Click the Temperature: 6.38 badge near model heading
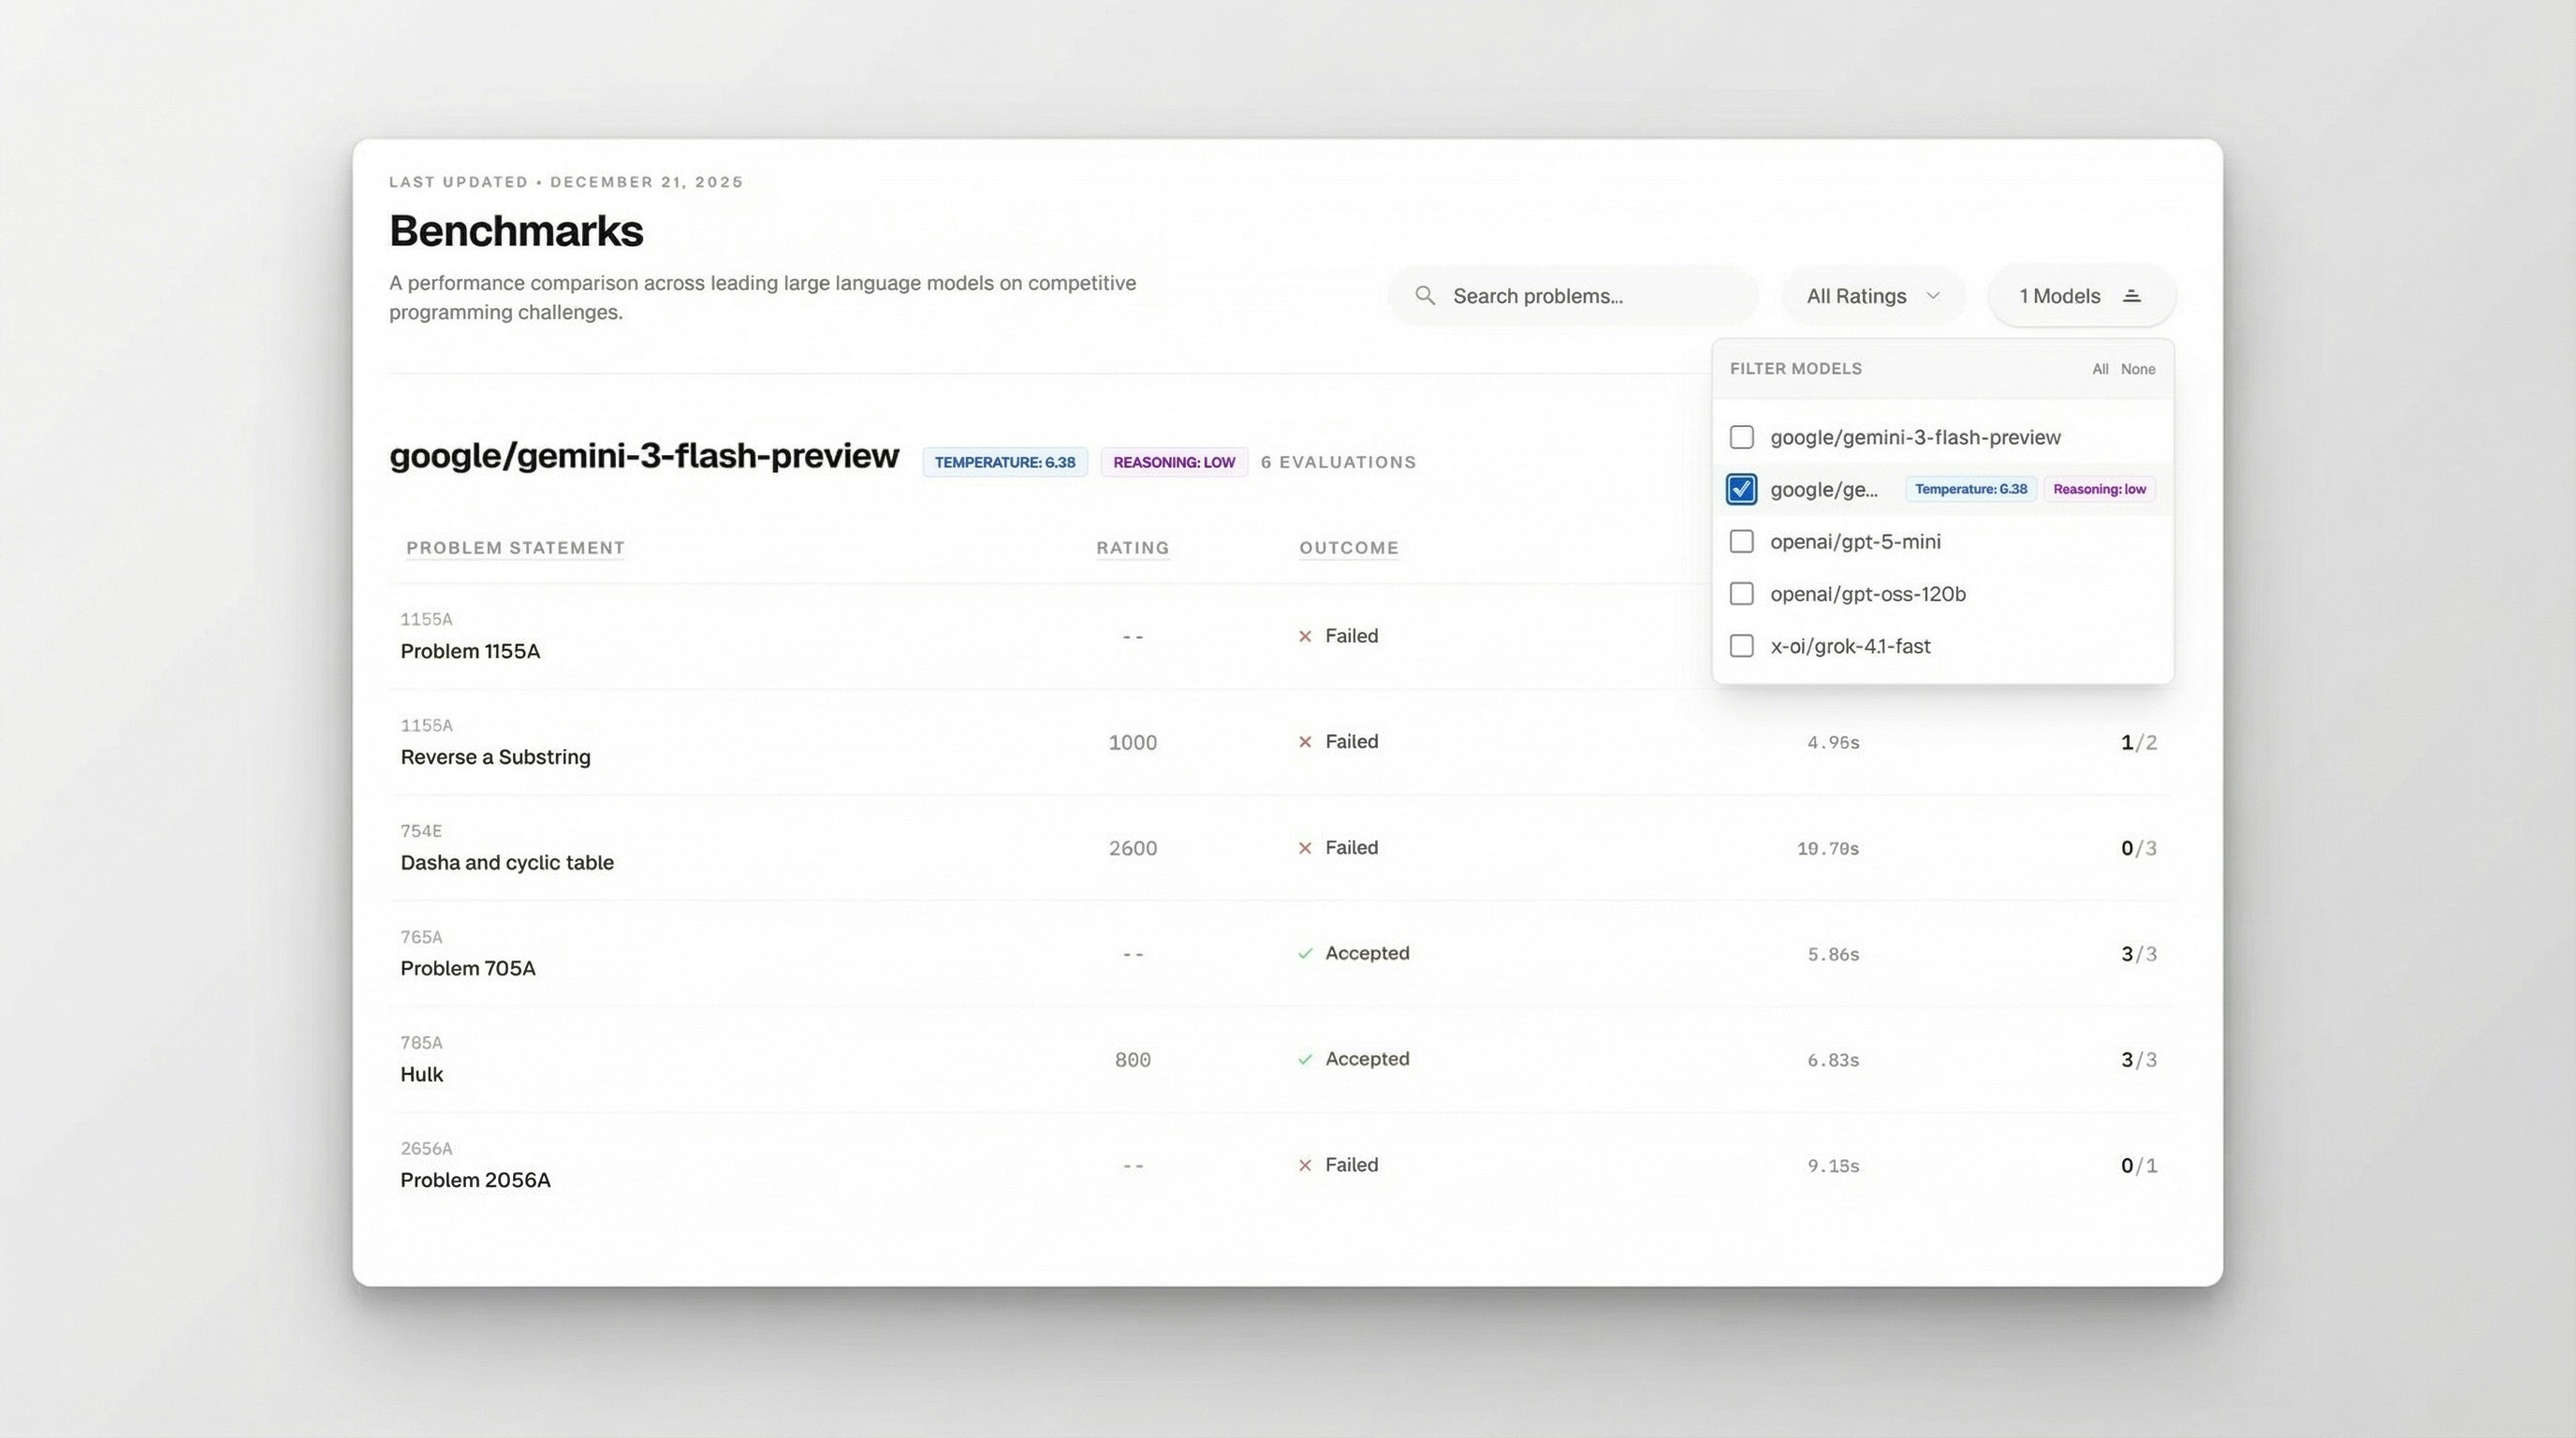 click(x=1004, y=462)
